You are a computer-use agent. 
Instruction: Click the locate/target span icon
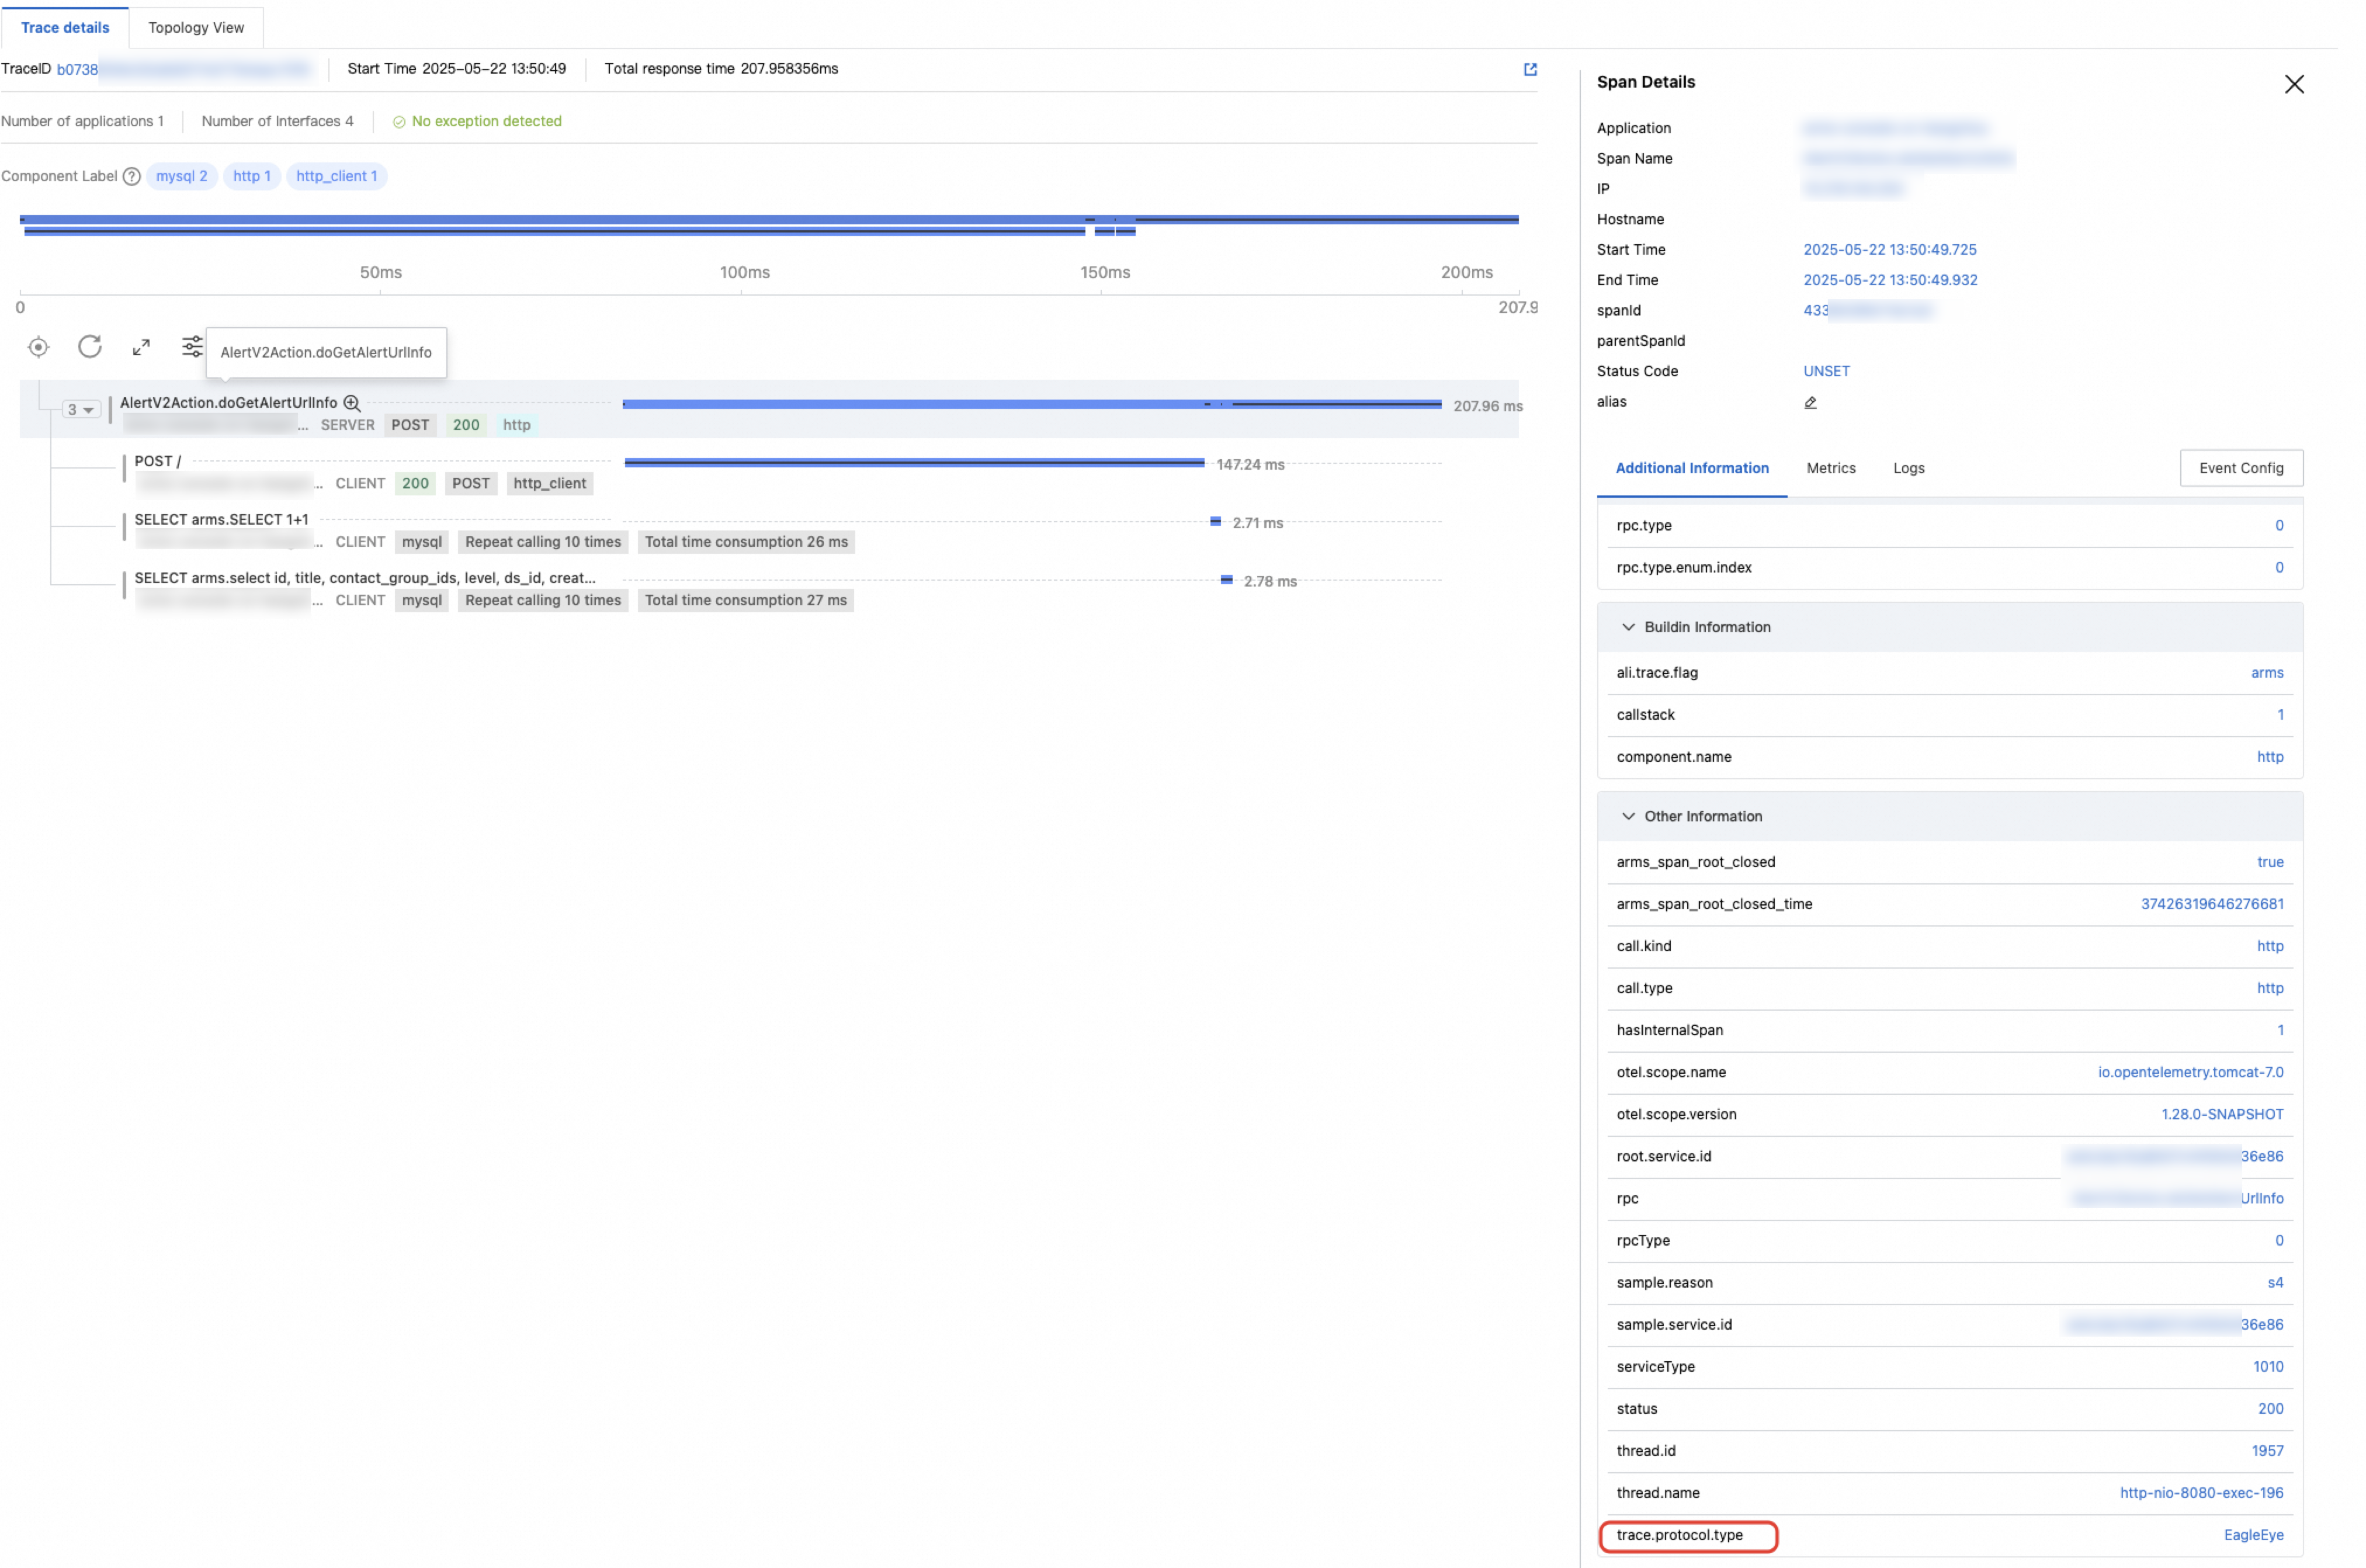point(38,347)
